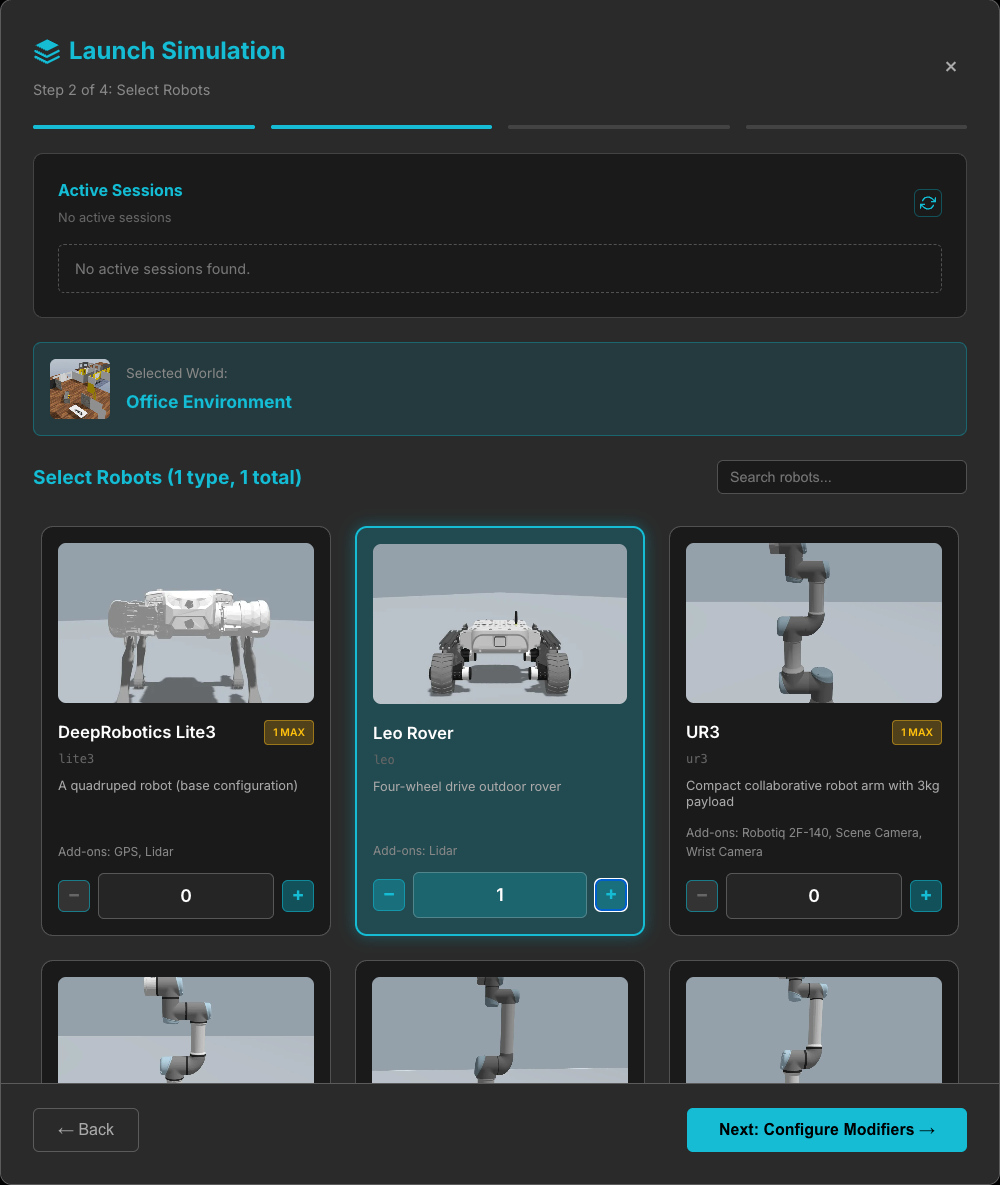Screen dimensions: 1000x1185
Task: Decrease Leo Rover quantity using minus icon
Action: (x=389, y=895)
